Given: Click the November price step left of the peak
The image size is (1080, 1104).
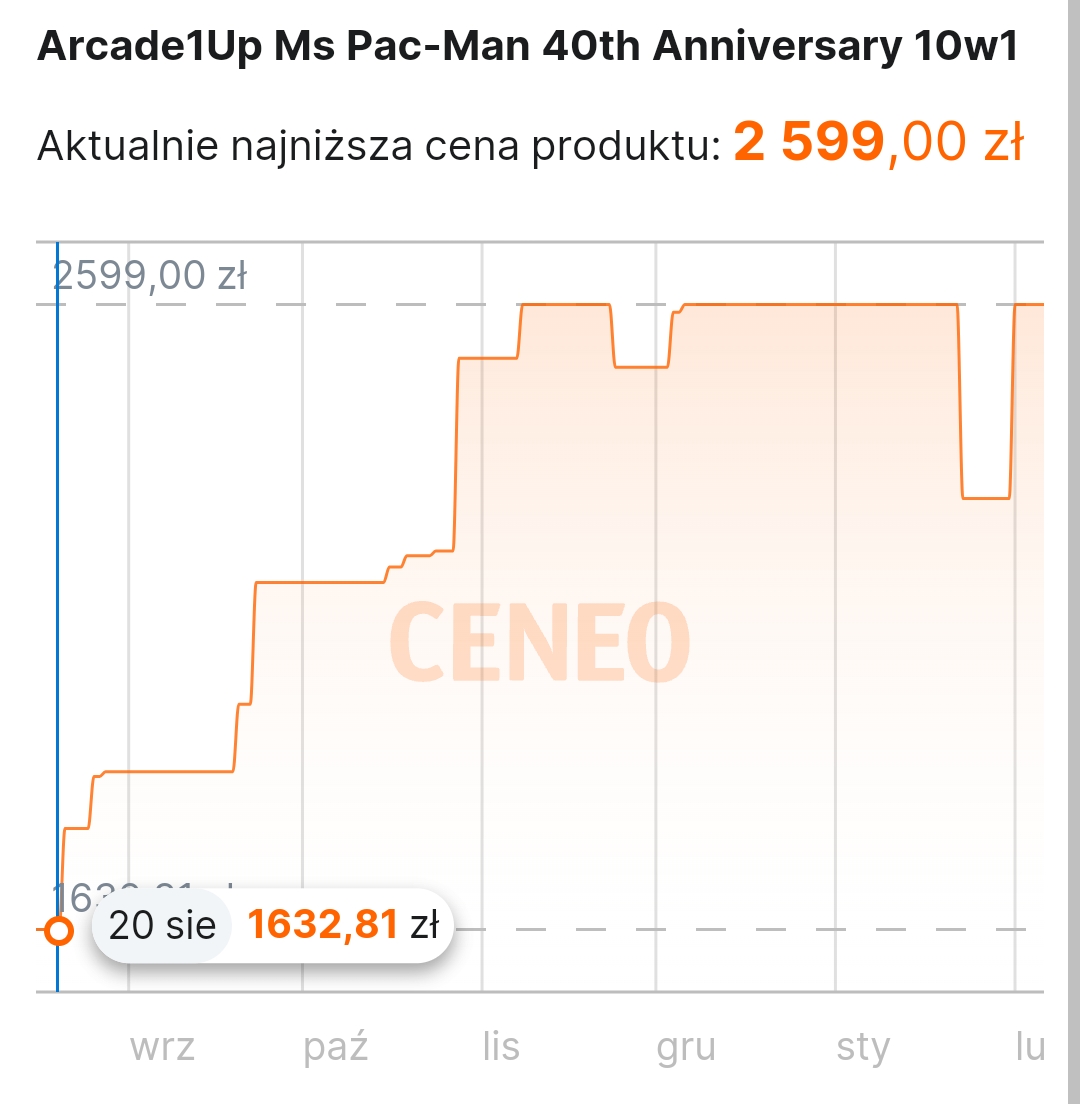Looking at the screenshot, I should tap(488, 357).
